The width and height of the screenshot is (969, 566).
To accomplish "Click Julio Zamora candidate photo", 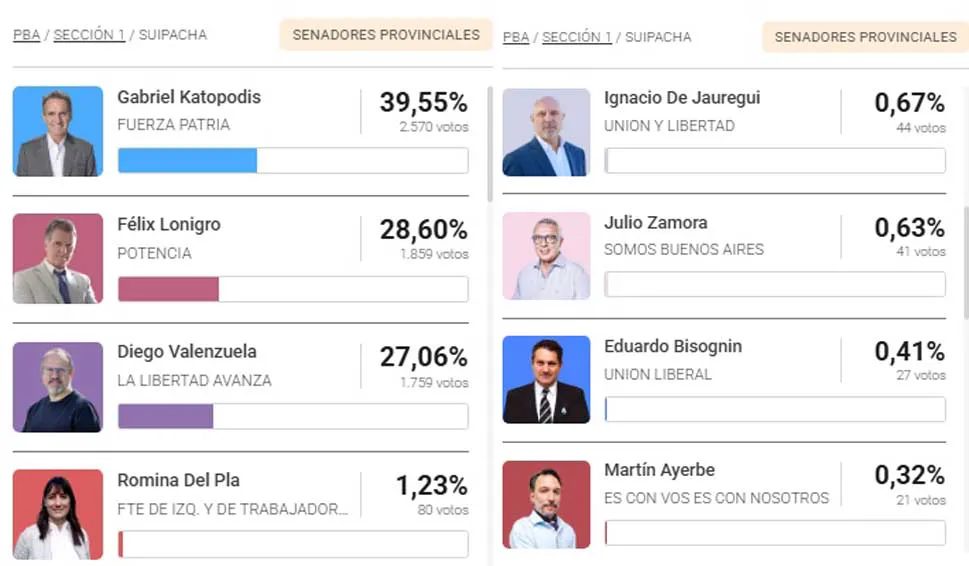I will coord(546,256).
